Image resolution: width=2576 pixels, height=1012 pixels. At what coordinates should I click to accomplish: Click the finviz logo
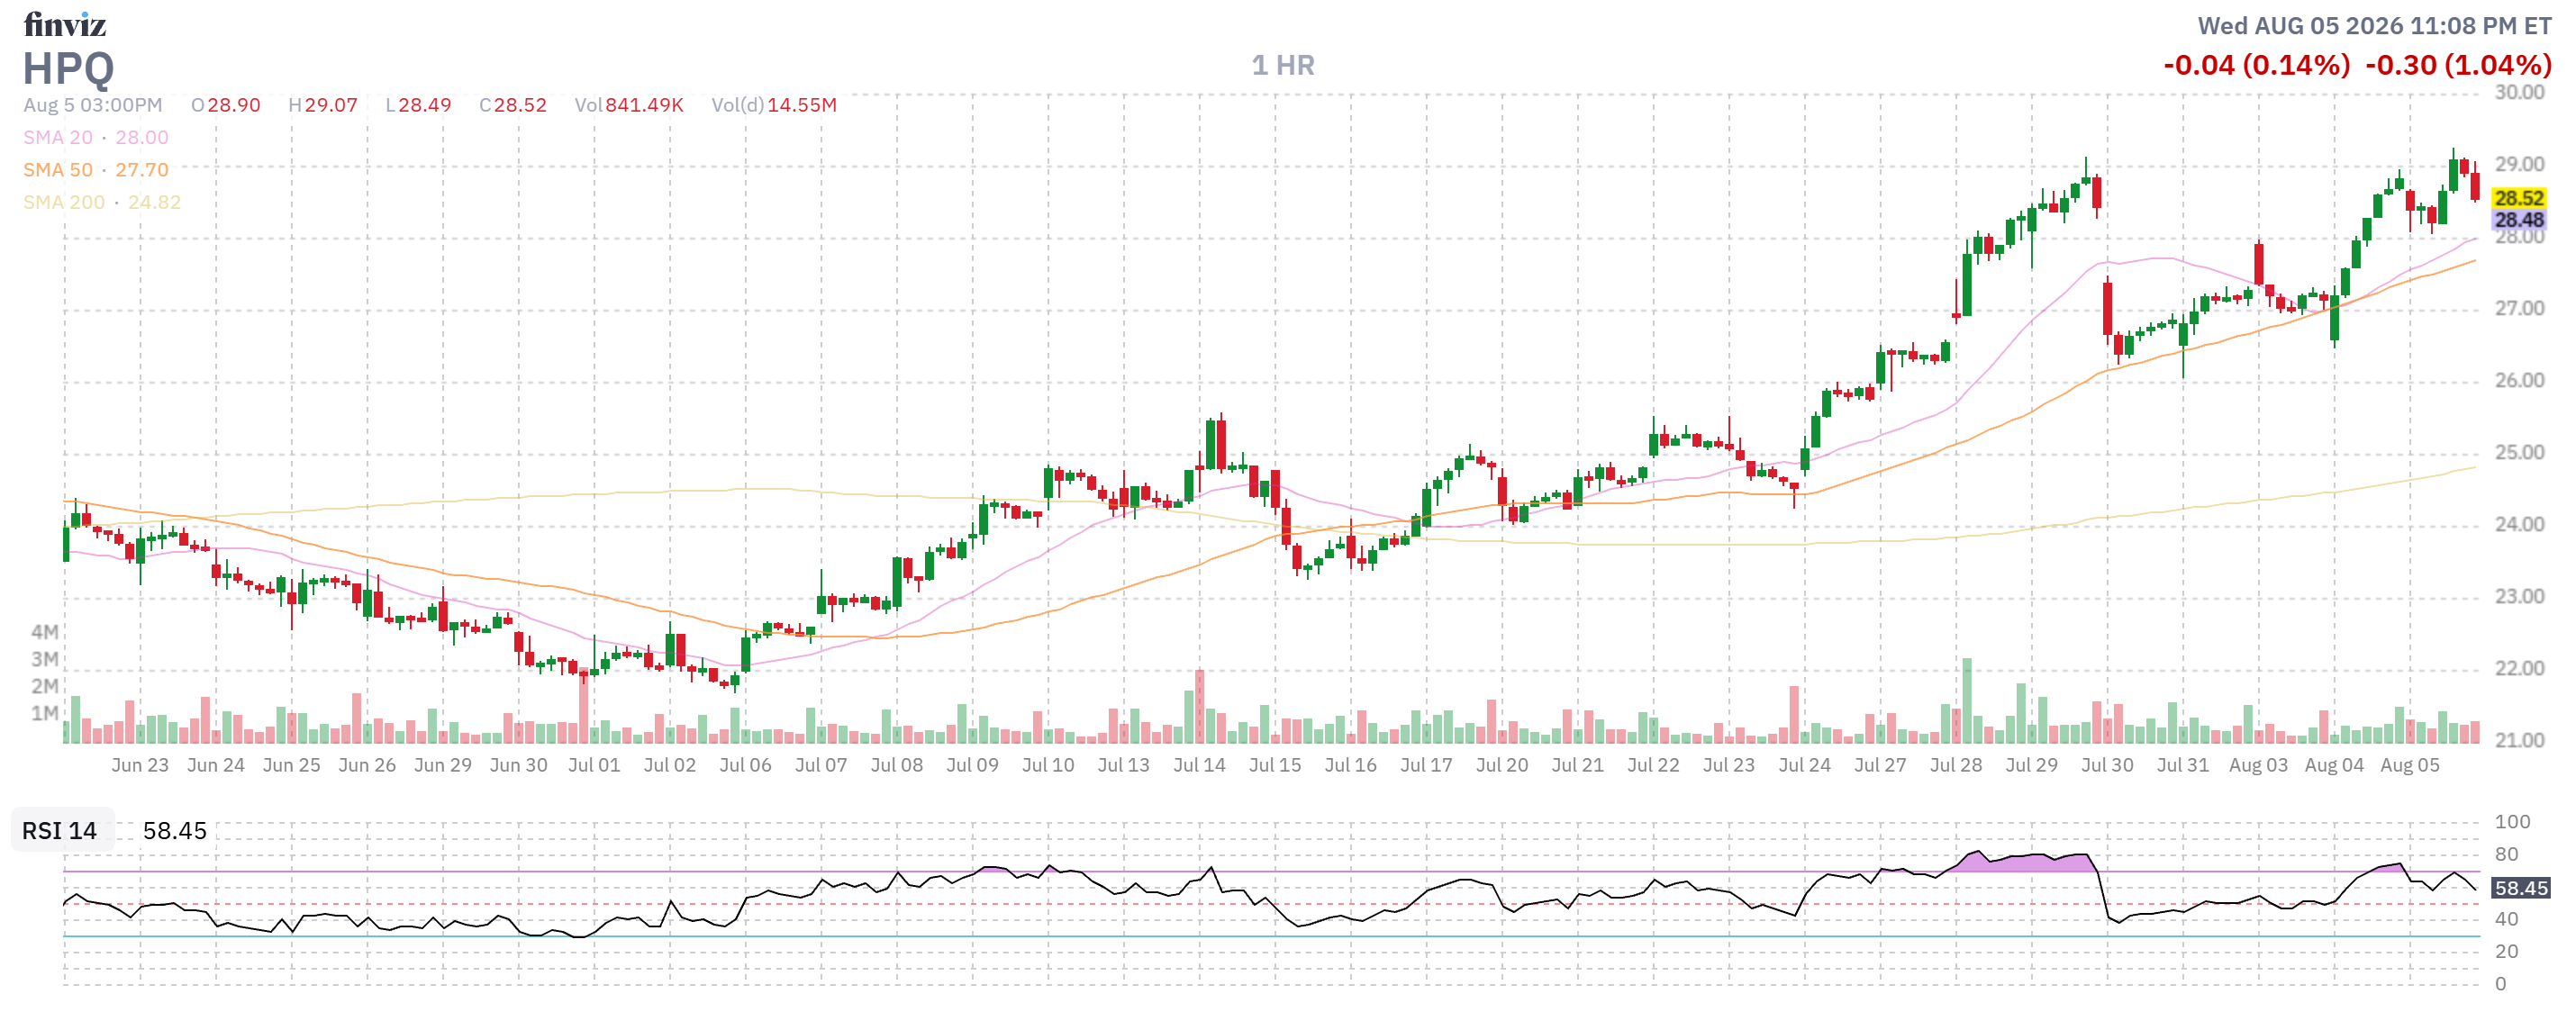(x=65, y=24)
